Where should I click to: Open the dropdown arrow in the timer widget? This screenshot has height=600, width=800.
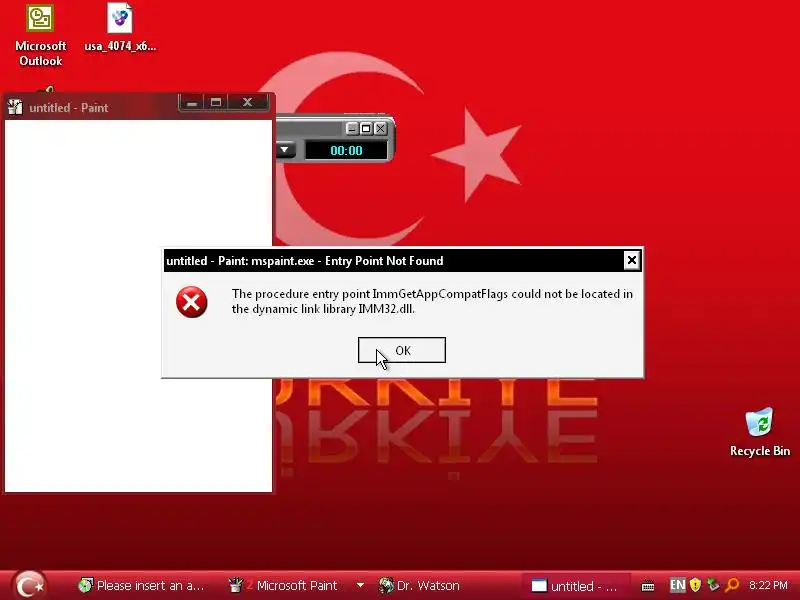pos(285,150)
